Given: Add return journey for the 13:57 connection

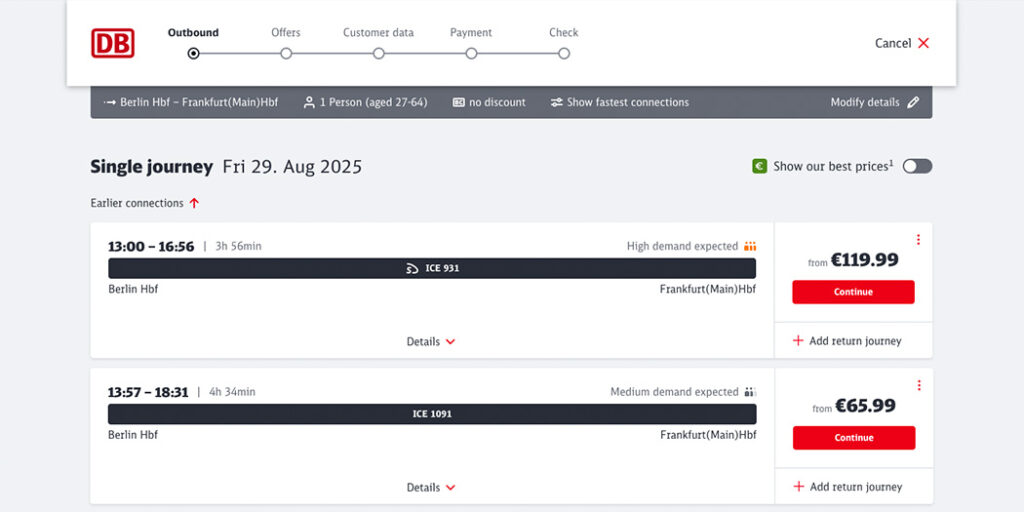Looking at the screenshot, I should 848,487.
